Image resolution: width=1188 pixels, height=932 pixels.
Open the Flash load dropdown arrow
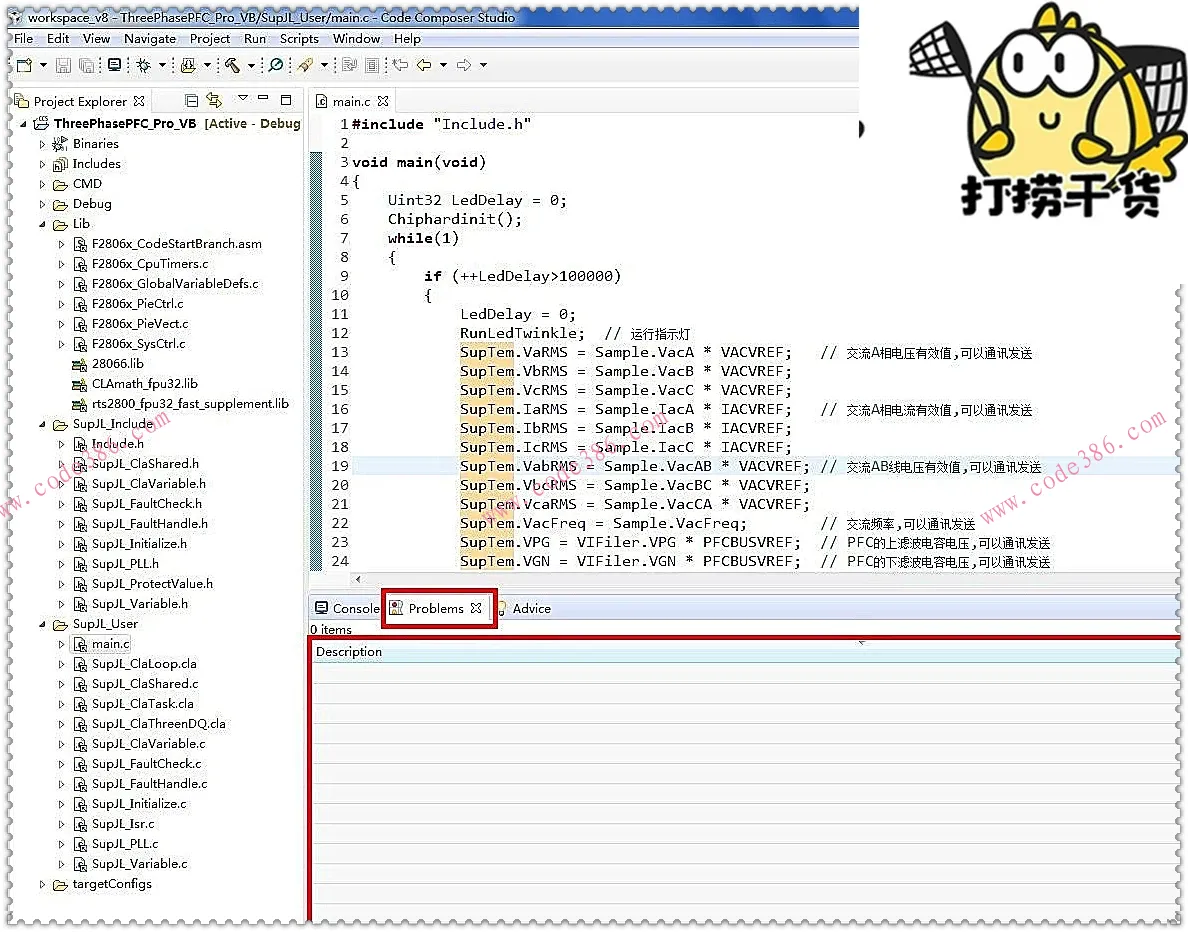tap(207, 65)
